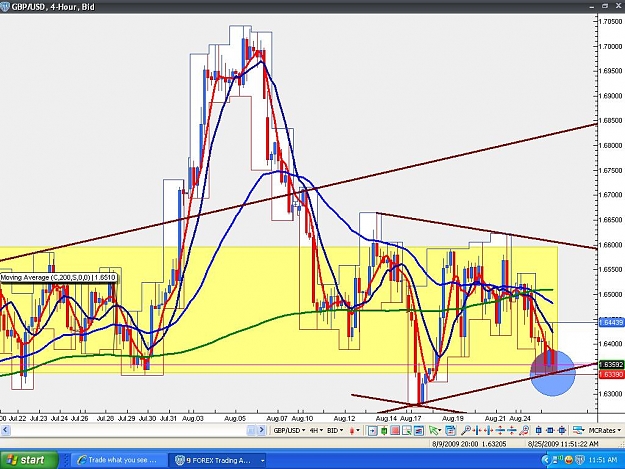Screen dimensions: 625x469
Task: Click the 1.63592 black price tag
Action: point(611,365)
